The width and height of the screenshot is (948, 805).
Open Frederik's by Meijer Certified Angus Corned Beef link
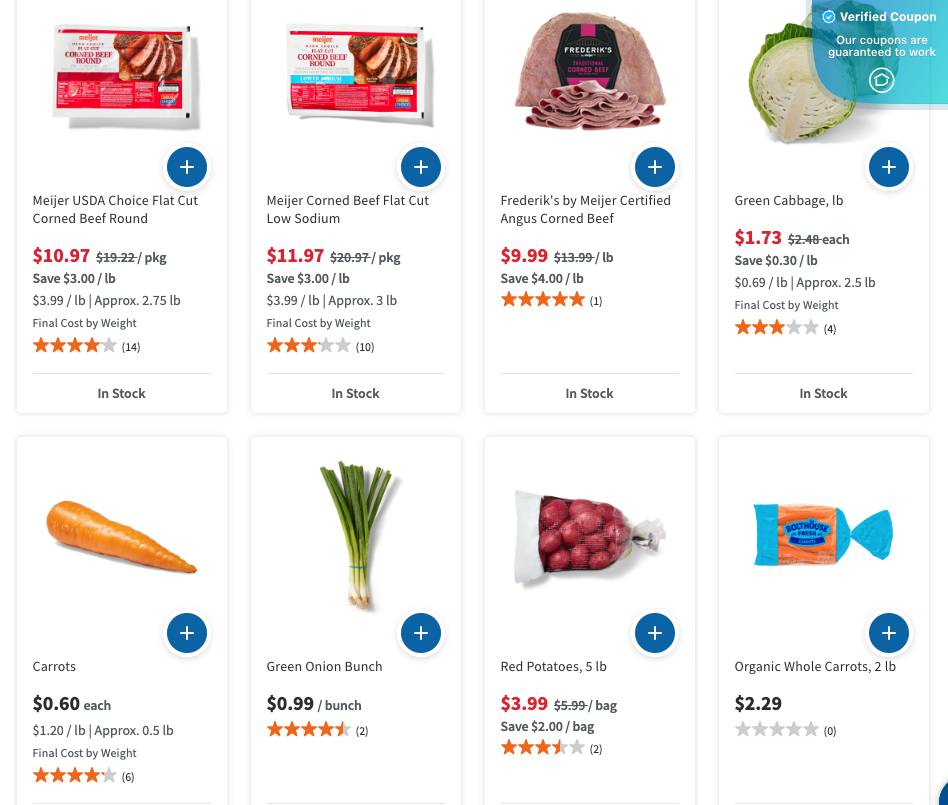585,209
